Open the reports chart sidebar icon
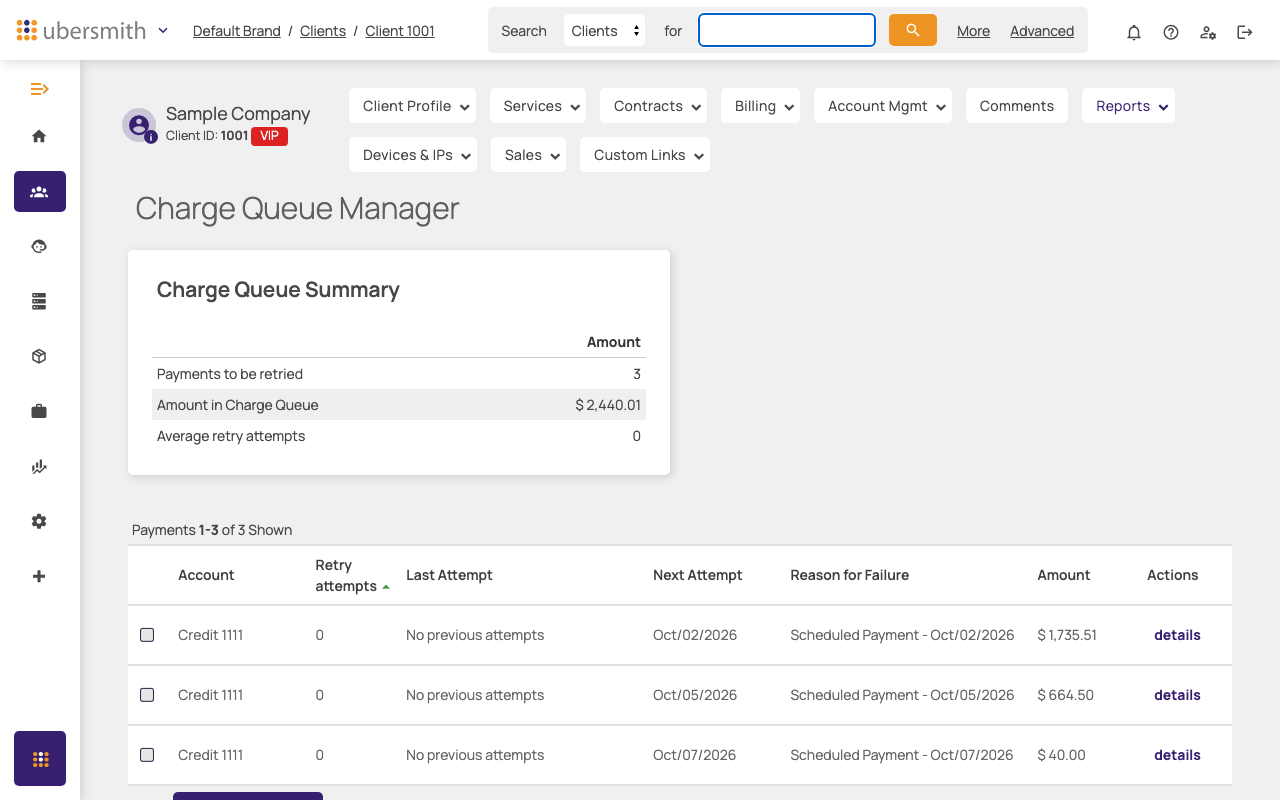Screen dimensions: 1280x800 click(39, 466)
